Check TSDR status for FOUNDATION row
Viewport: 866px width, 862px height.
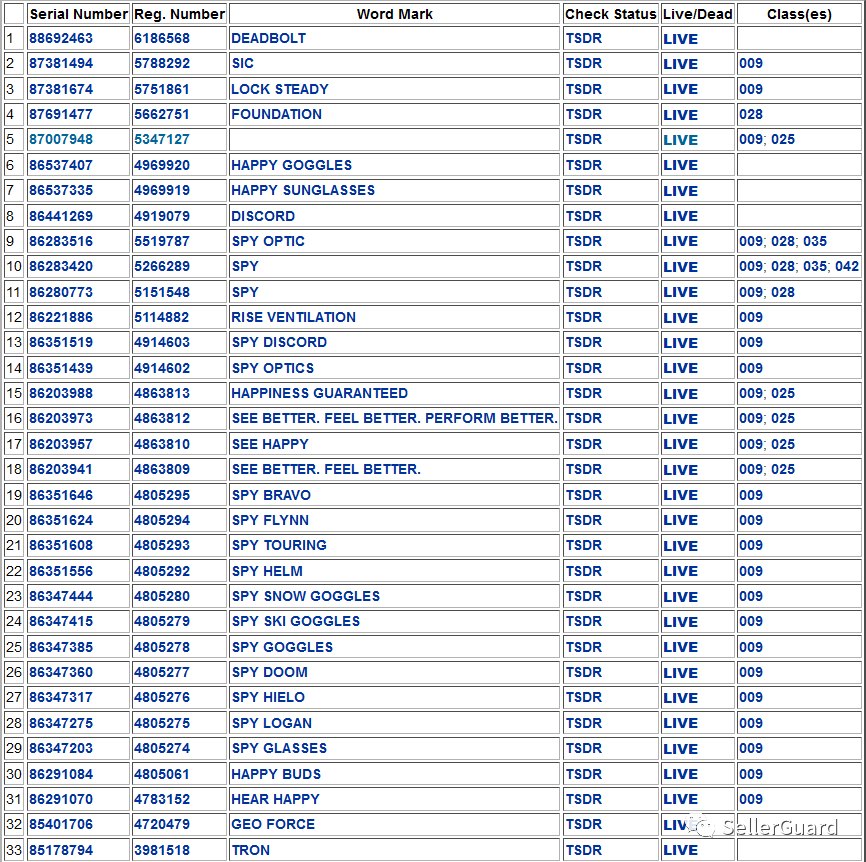584,114
